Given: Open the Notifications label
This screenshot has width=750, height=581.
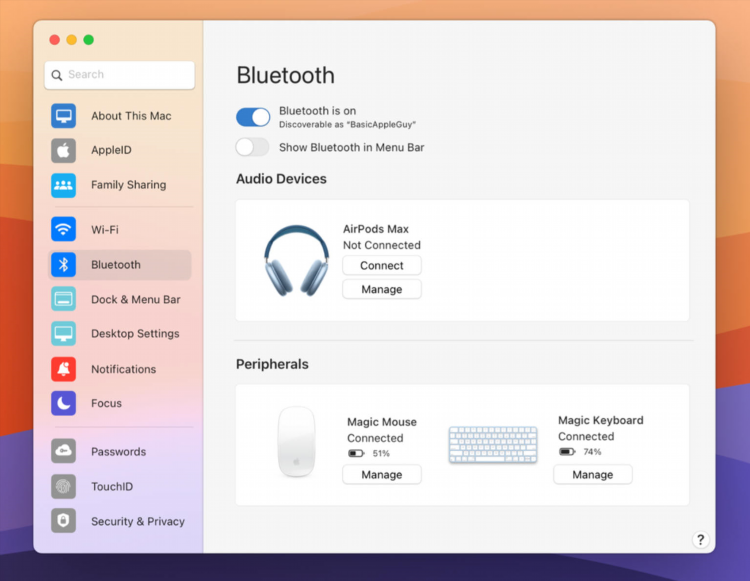Looking at the screenshot, I should click(123, 369).
